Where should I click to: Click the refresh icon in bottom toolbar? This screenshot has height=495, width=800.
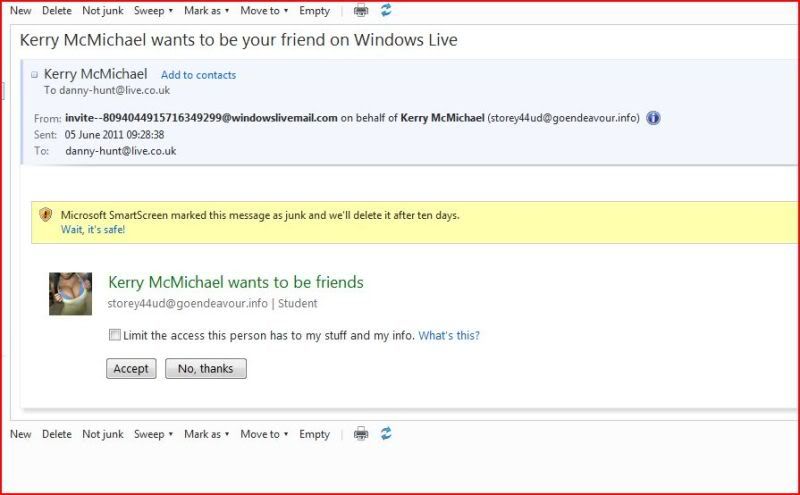click(386, 433)
